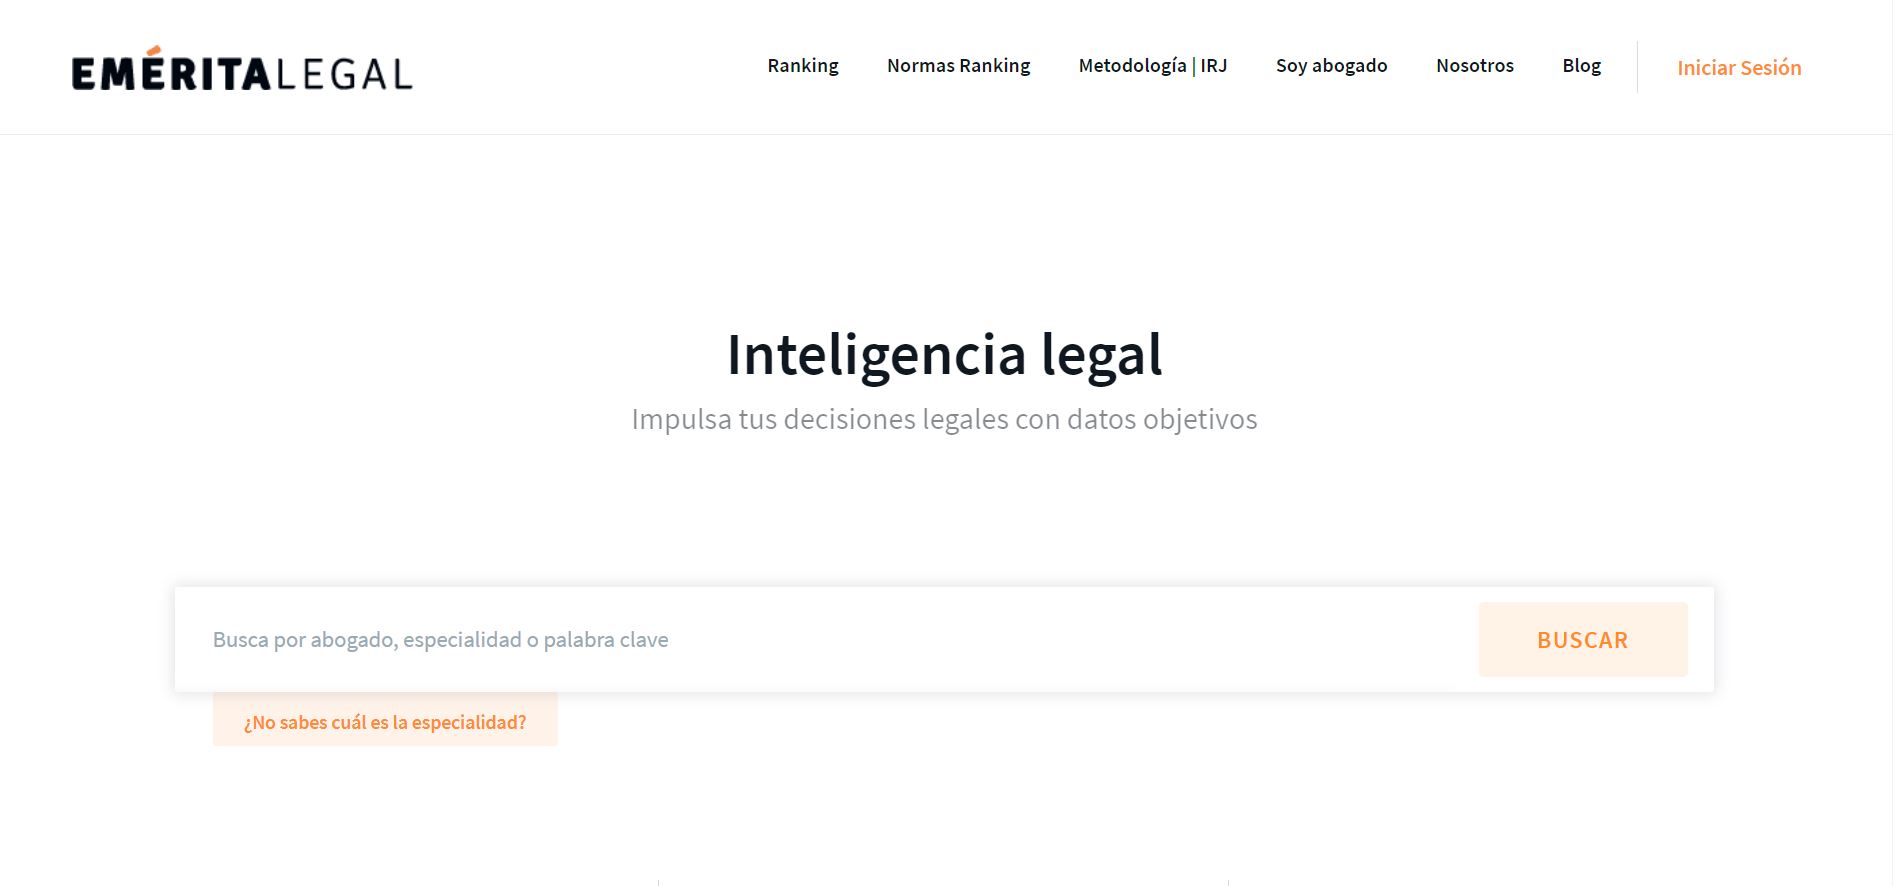
Task: Click the LEGAL word in logo
Action: point(344,75)
